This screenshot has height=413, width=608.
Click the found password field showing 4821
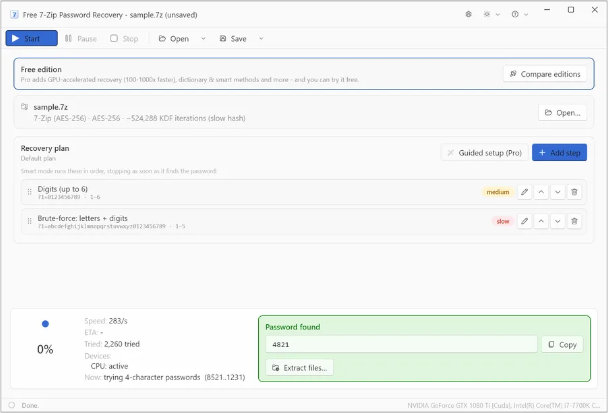(401, 344)
